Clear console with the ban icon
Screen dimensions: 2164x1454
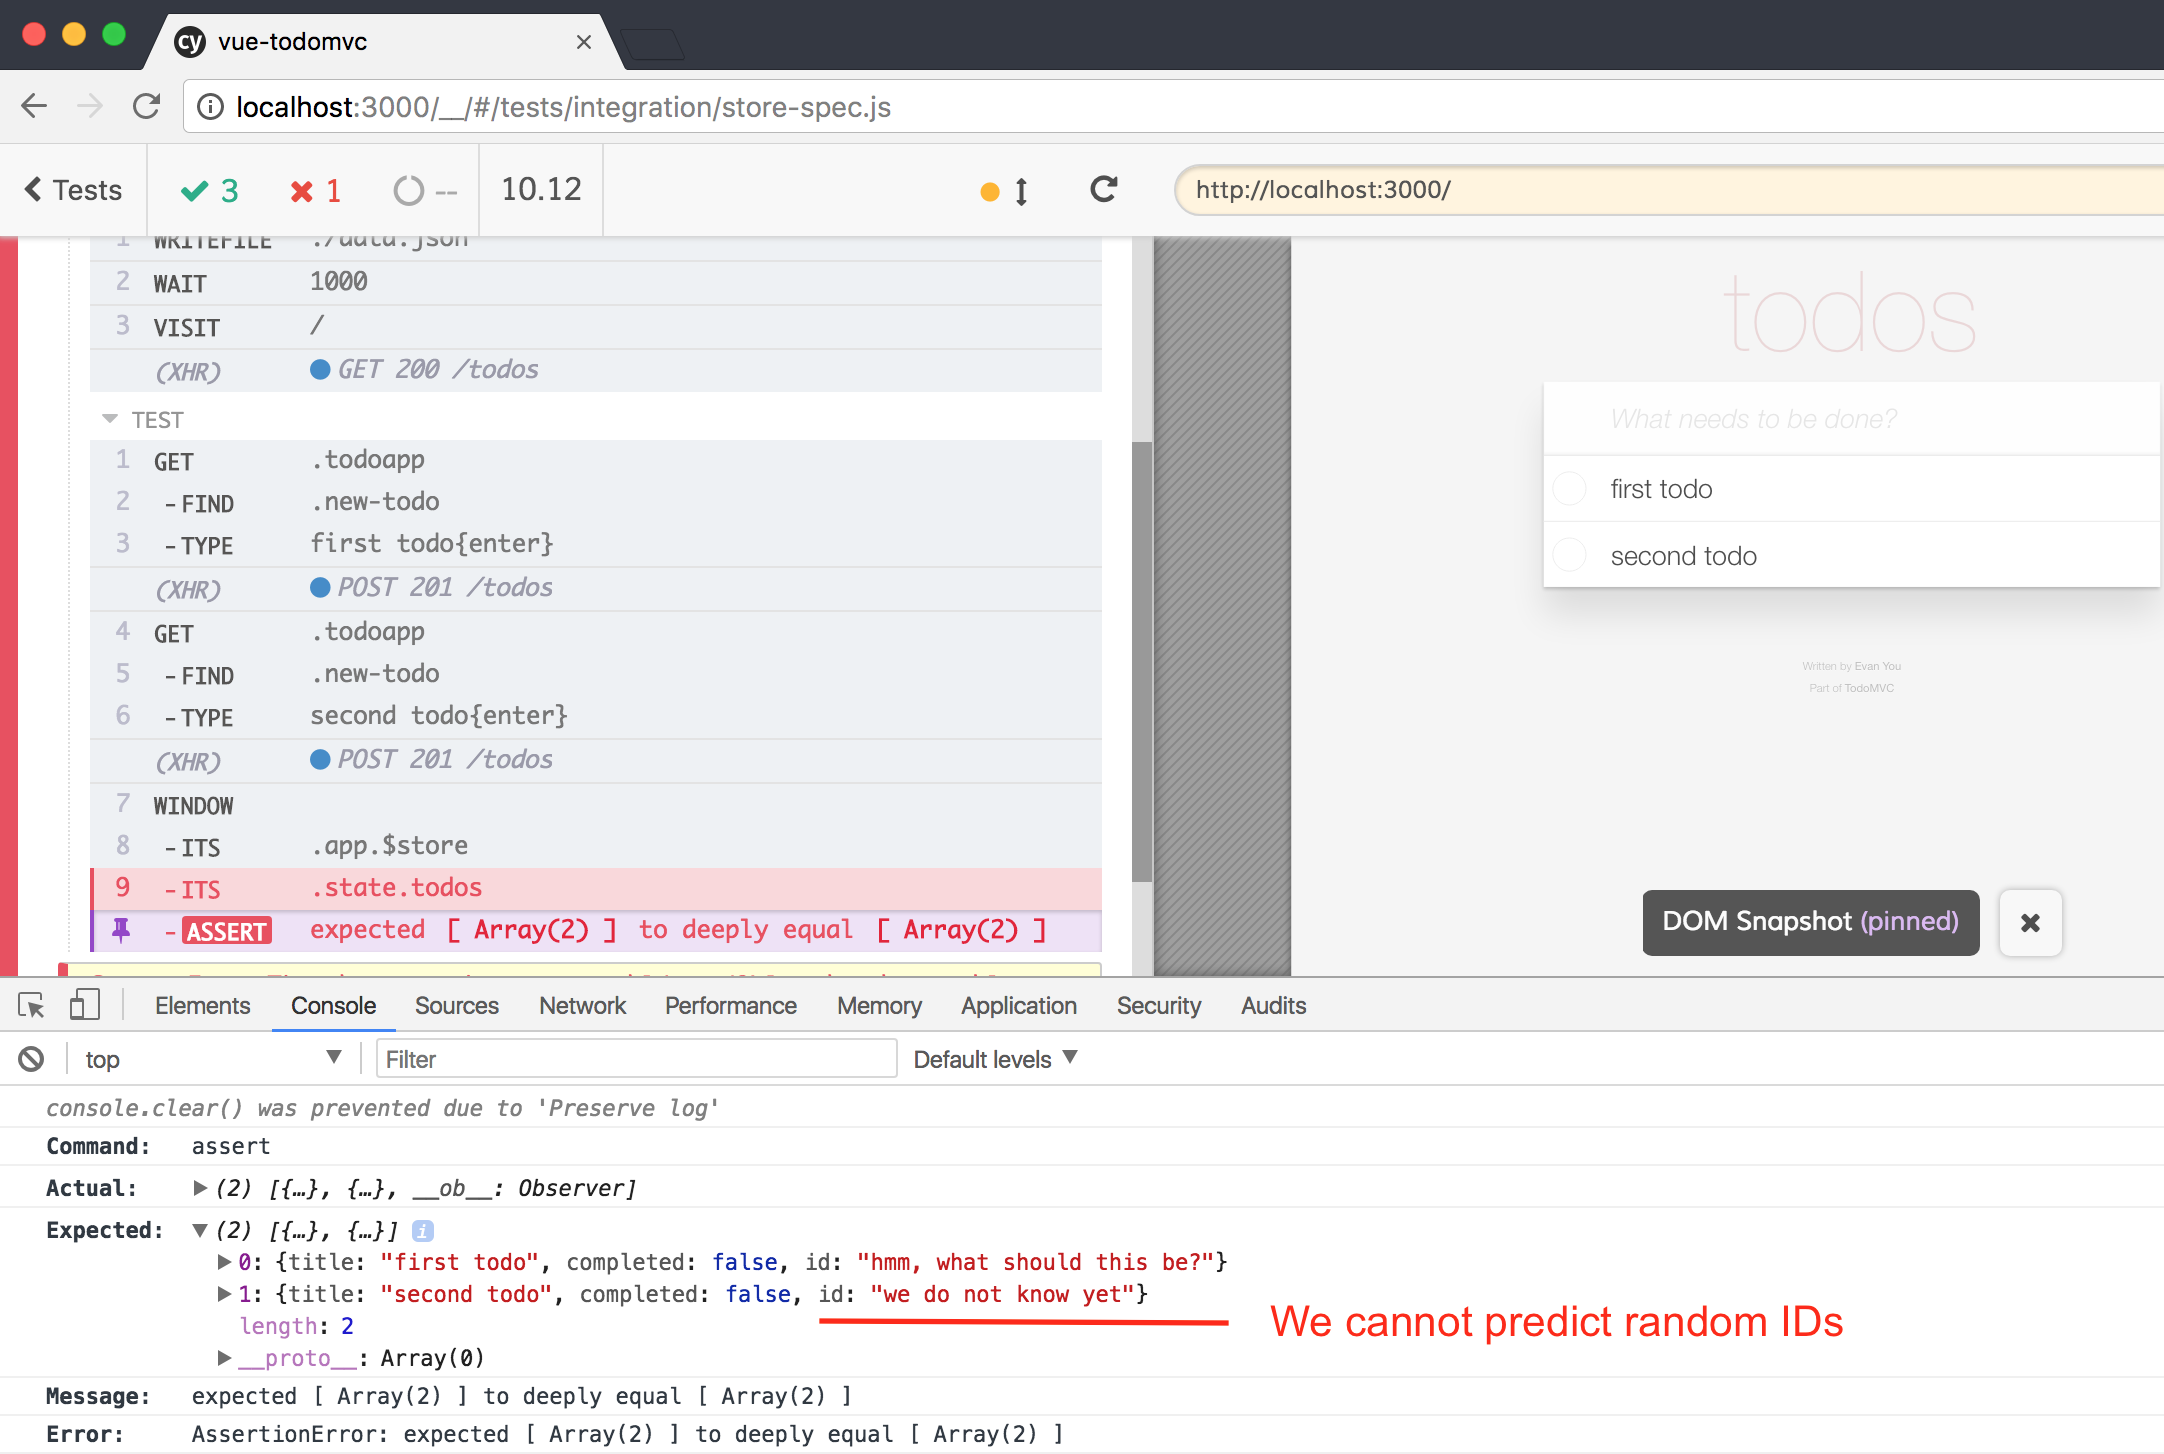click(x=31, y=1059)
